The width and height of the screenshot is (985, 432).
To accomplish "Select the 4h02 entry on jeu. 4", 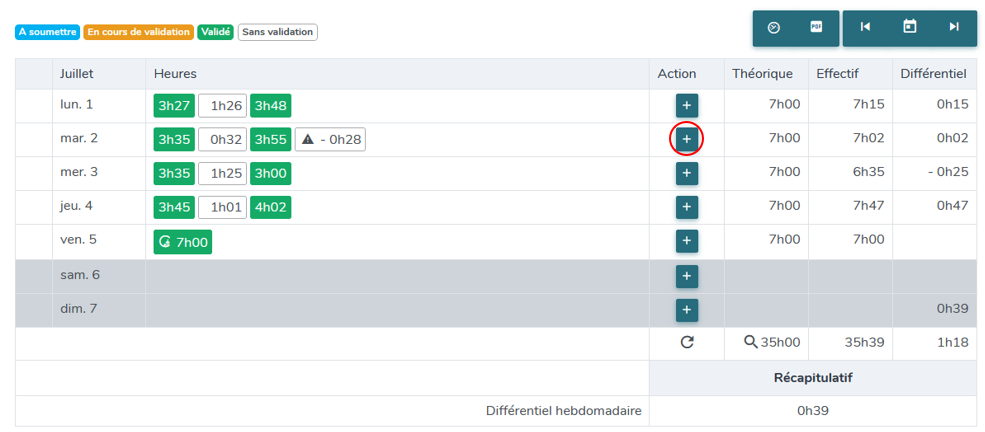I will pos(271,208).
